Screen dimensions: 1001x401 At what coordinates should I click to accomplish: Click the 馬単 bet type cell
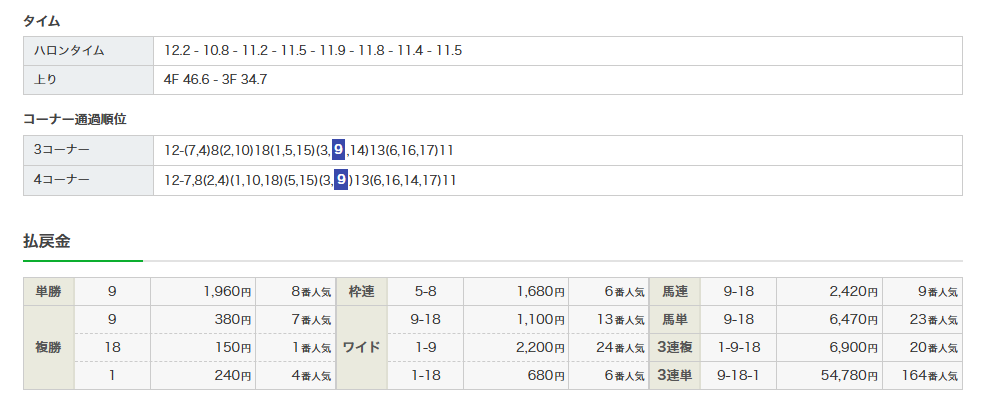[675, 320]
